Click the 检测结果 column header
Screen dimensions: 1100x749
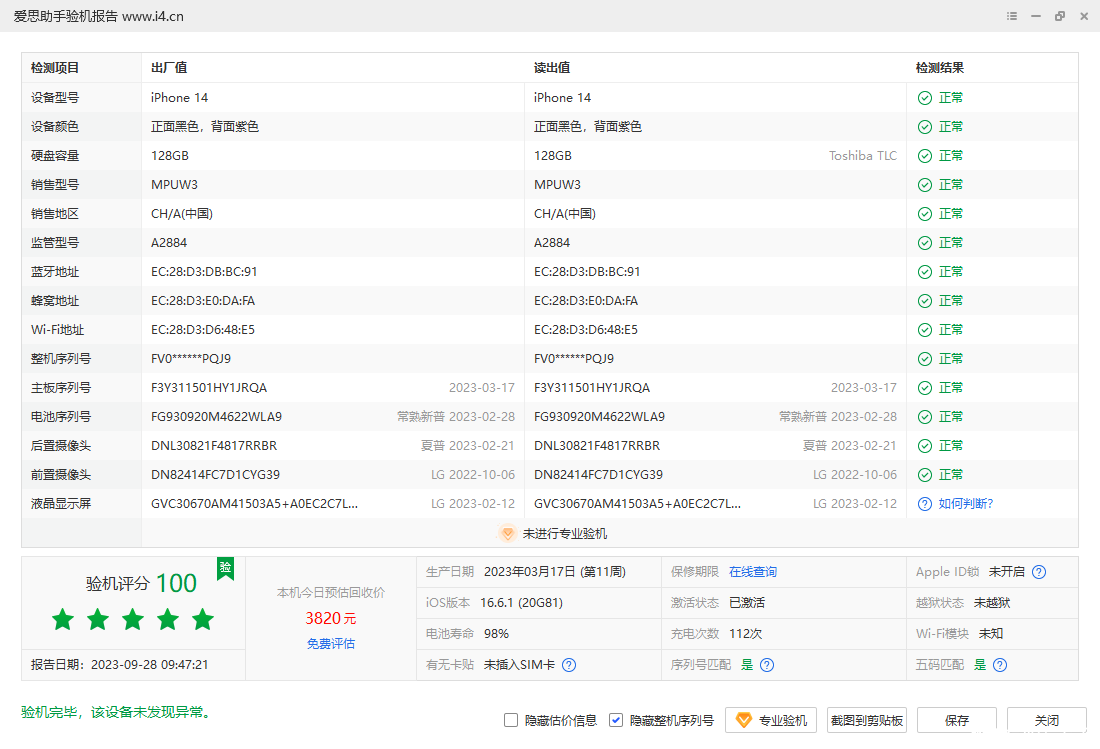(940, 68)
